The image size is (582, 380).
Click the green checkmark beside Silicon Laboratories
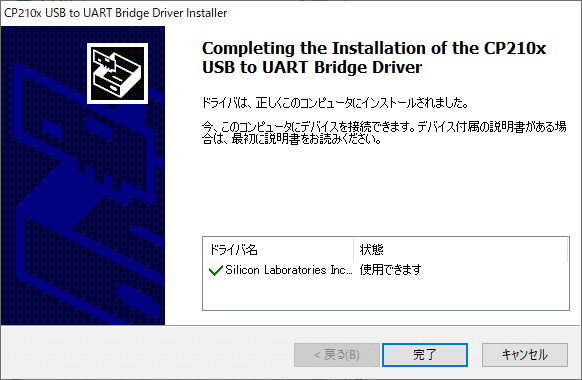pos(216,270)
